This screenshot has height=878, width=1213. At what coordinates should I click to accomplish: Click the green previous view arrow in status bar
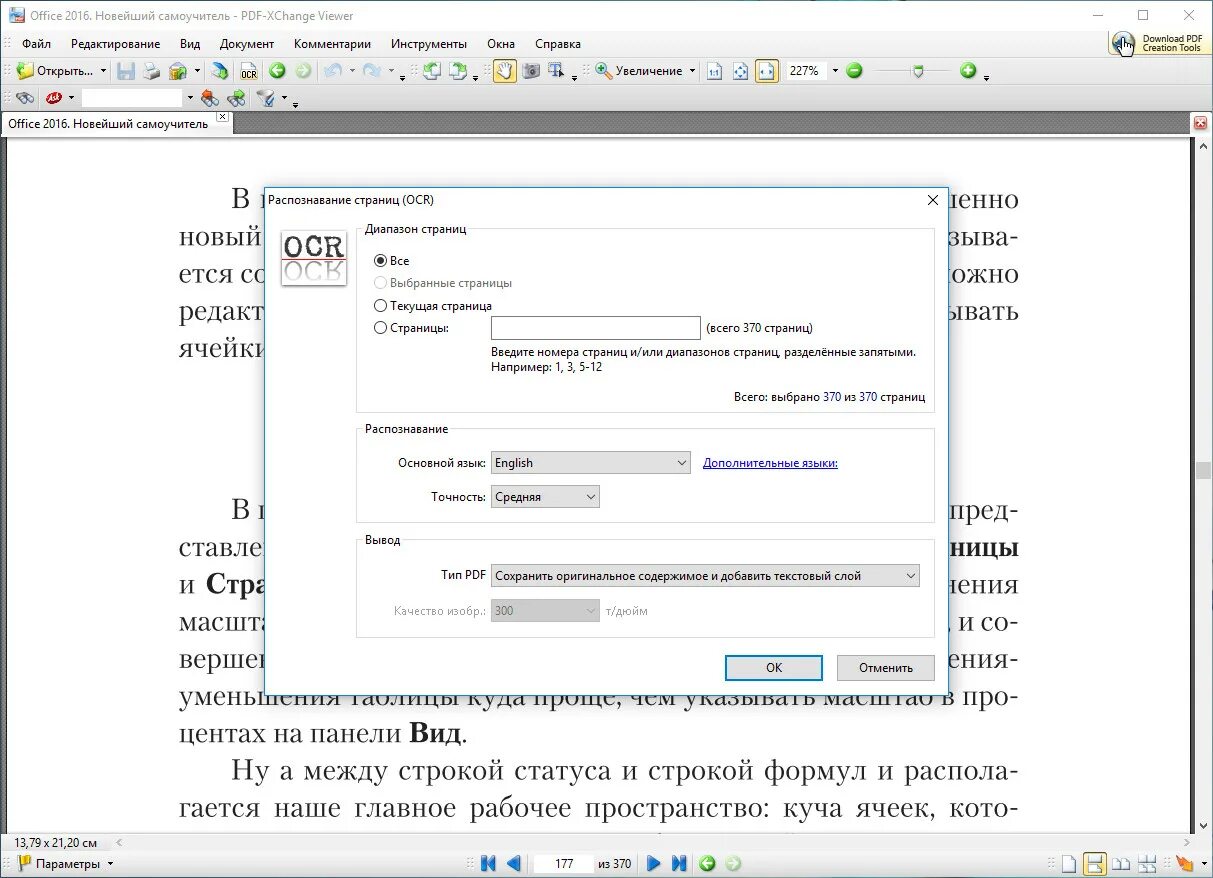click(708, 863)
